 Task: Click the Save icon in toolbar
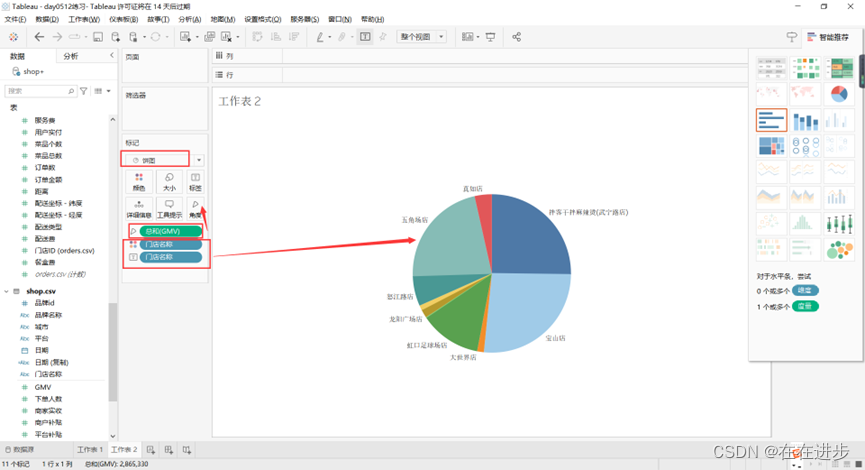tap(98, 37)
